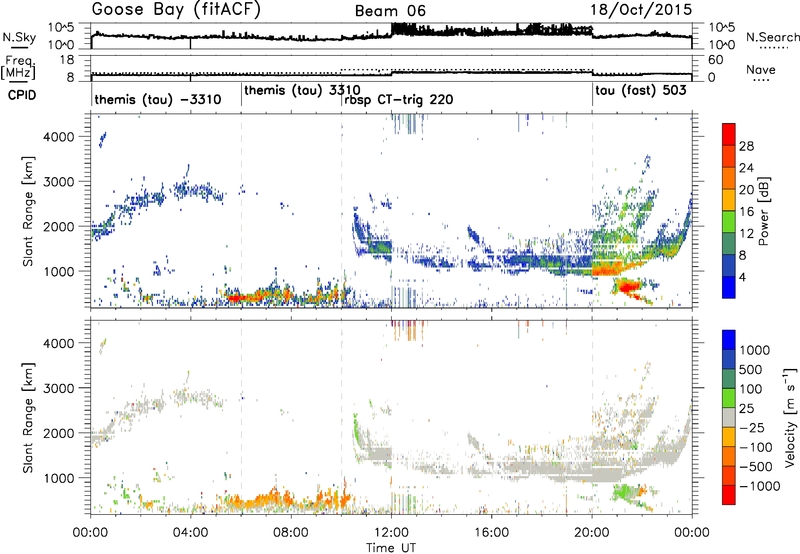
Task: Click the "16" tick on the power colorbar
Action: pyautogui.click(x=746, y=212)
